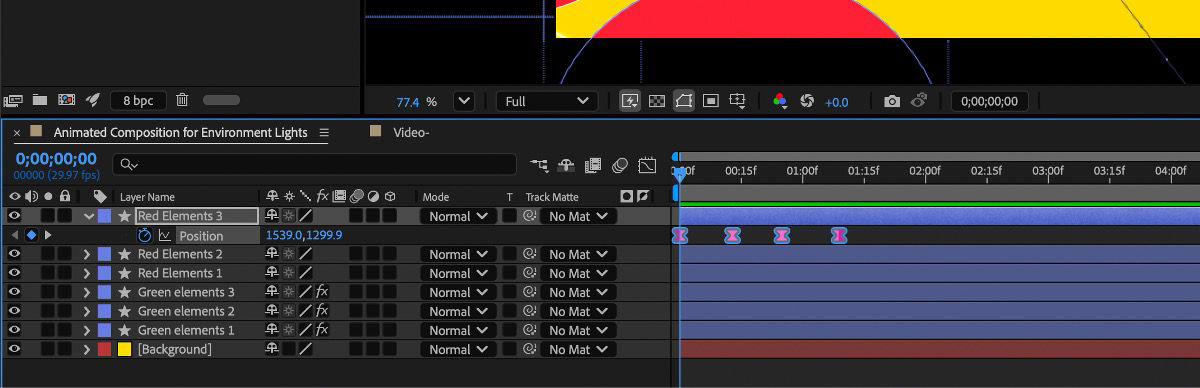Hide the Green elements 1 layer
The width and height of the screenshot is (1200, 388).
(14, 330)
